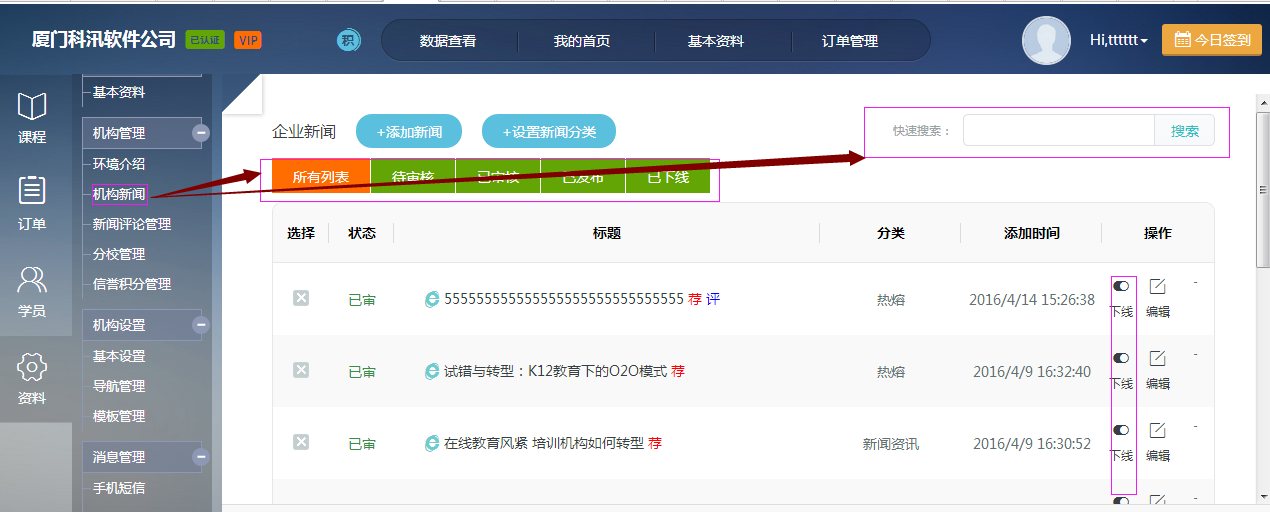1270x512 pixels.
Task: Open the 订单 sidebar clipboard icon
Action: (x=32, y=192)
